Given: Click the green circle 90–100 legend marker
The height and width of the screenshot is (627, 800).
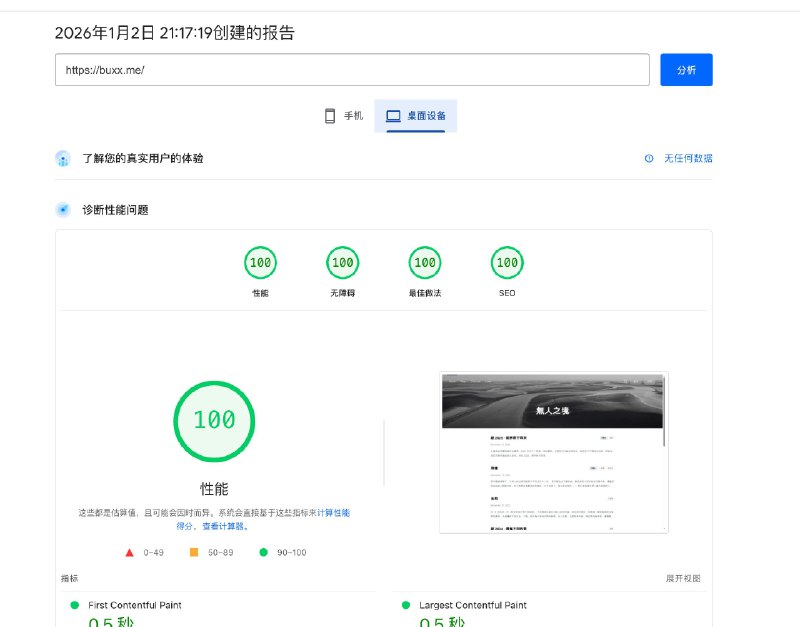Looking at the screenshot, I should click(263, 552).
